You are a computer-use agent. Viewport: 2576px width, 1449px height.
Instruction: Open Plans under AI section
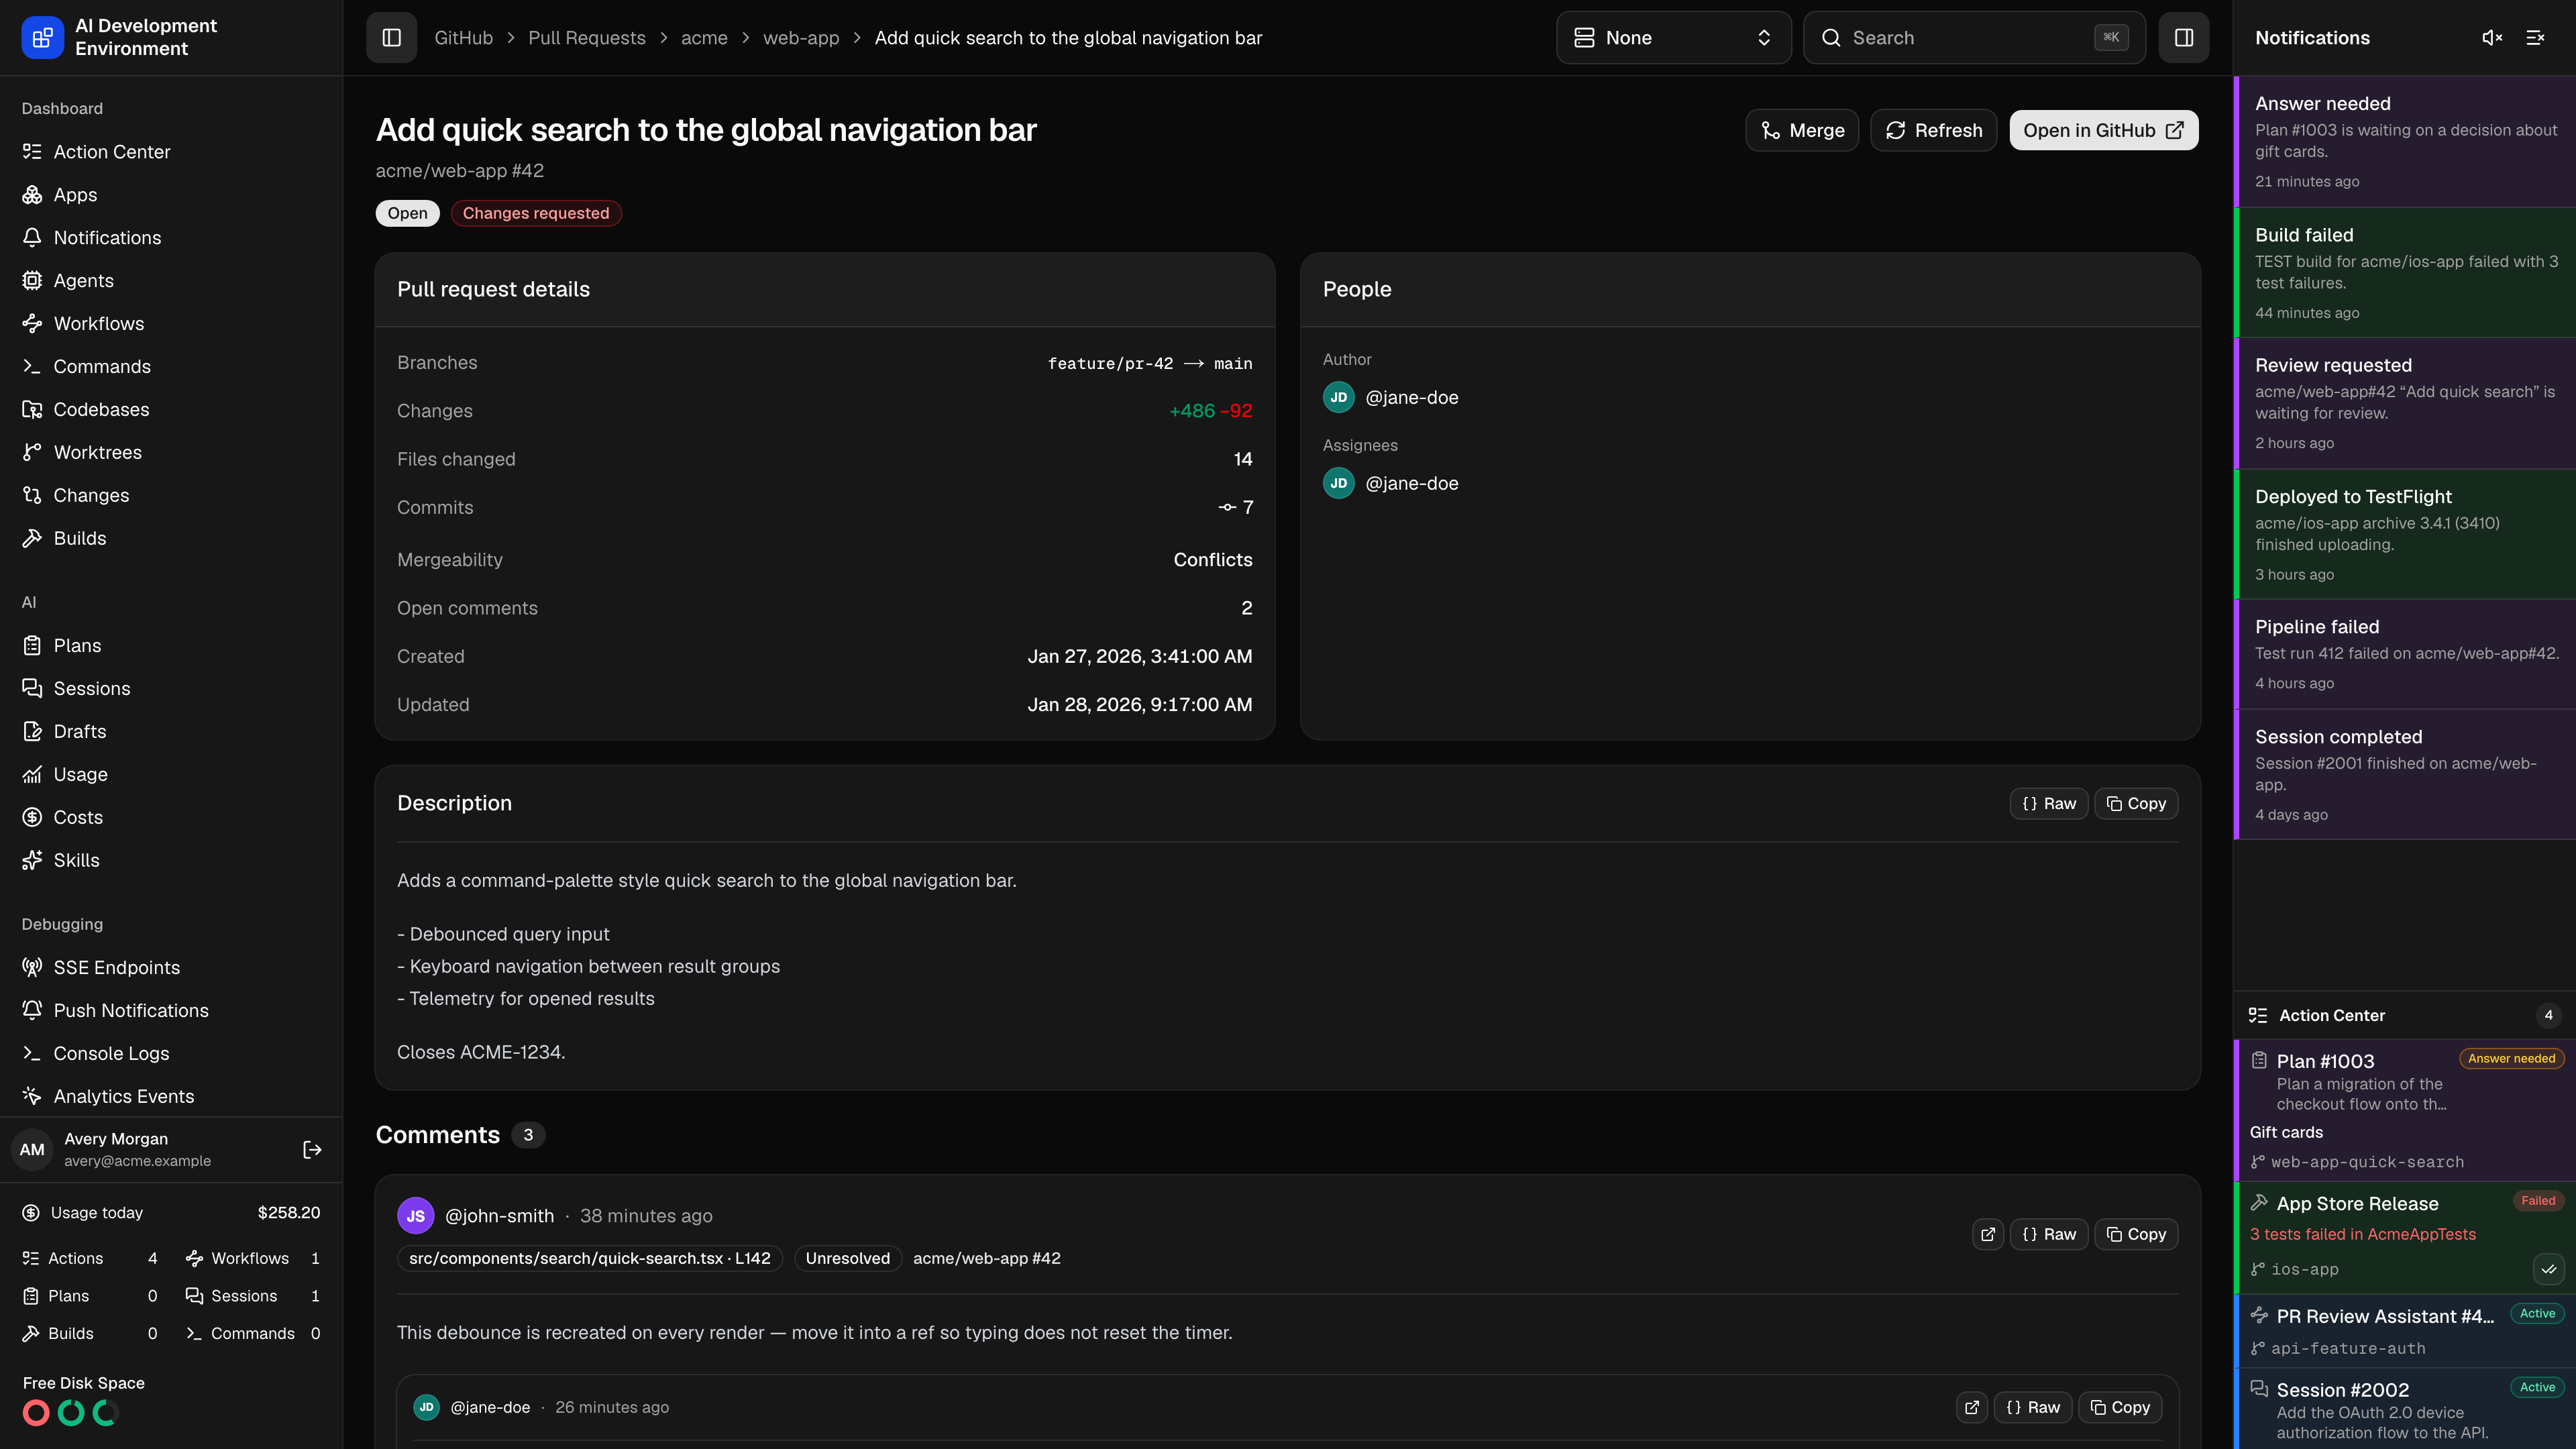[171, 646]
